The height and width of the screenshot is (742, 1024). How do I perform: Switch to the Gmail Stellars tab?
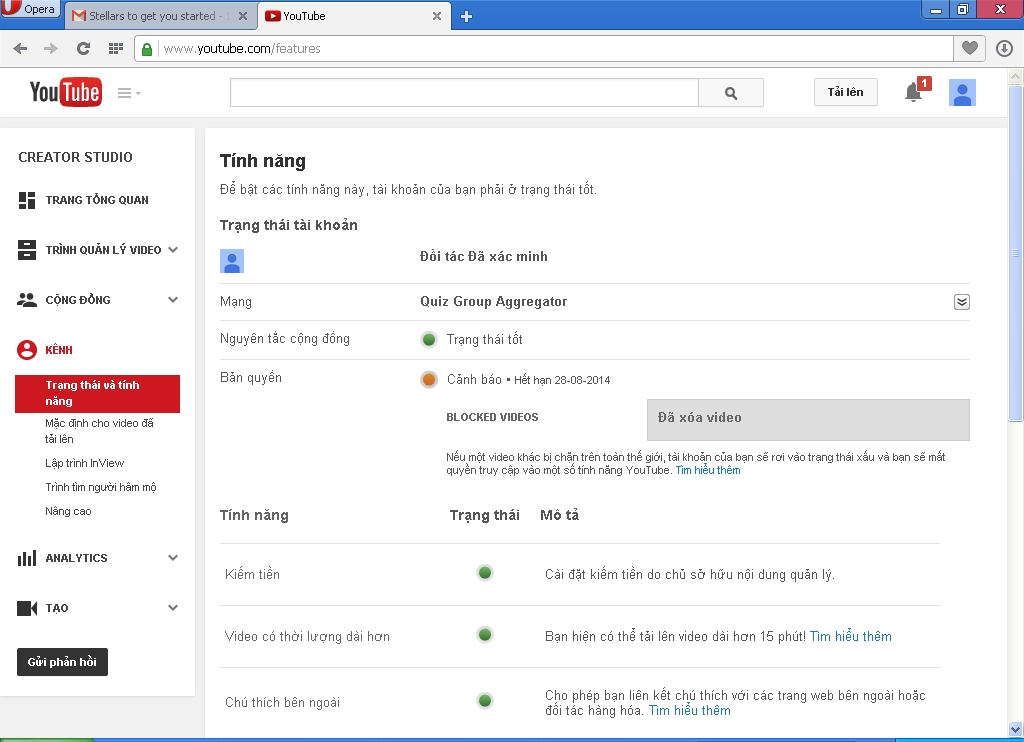click(160, 16)
